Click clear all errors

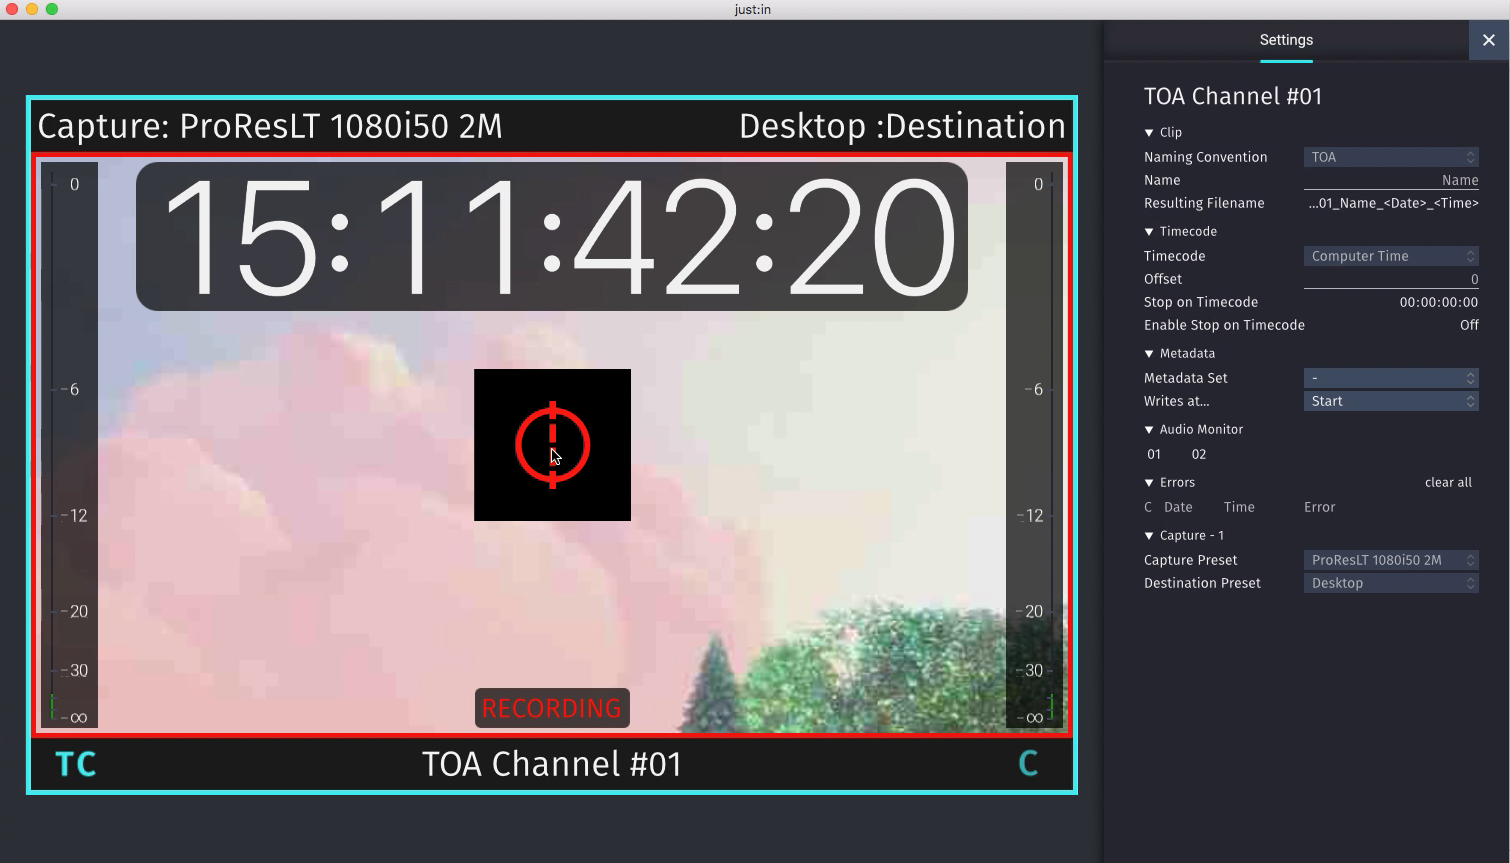pos(1448,482)
